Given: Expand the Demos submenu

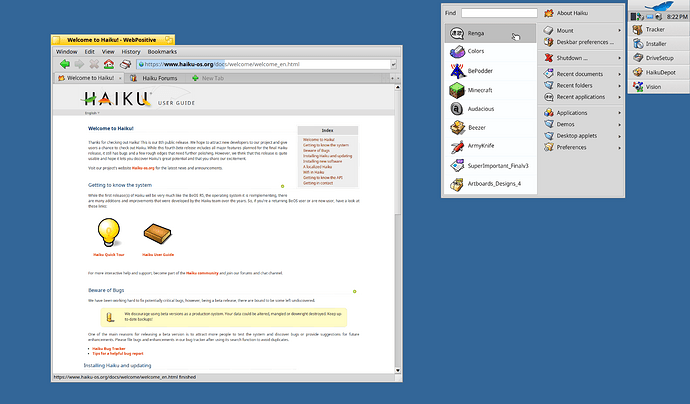Looking at the screenshot, I should (581, 124).
